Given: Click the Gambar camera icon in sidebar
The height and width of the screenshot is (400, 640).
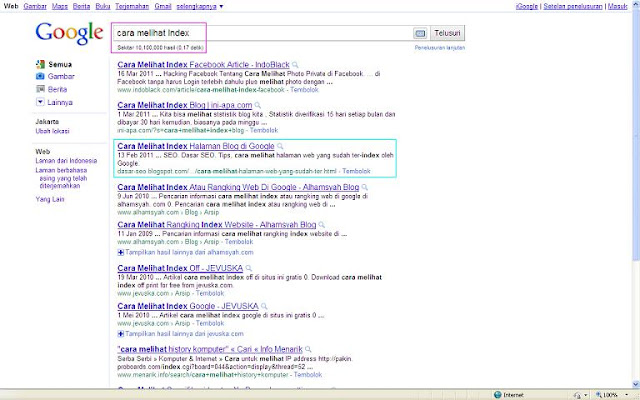Looking at the screenshot, I should [x=40, y=76].
